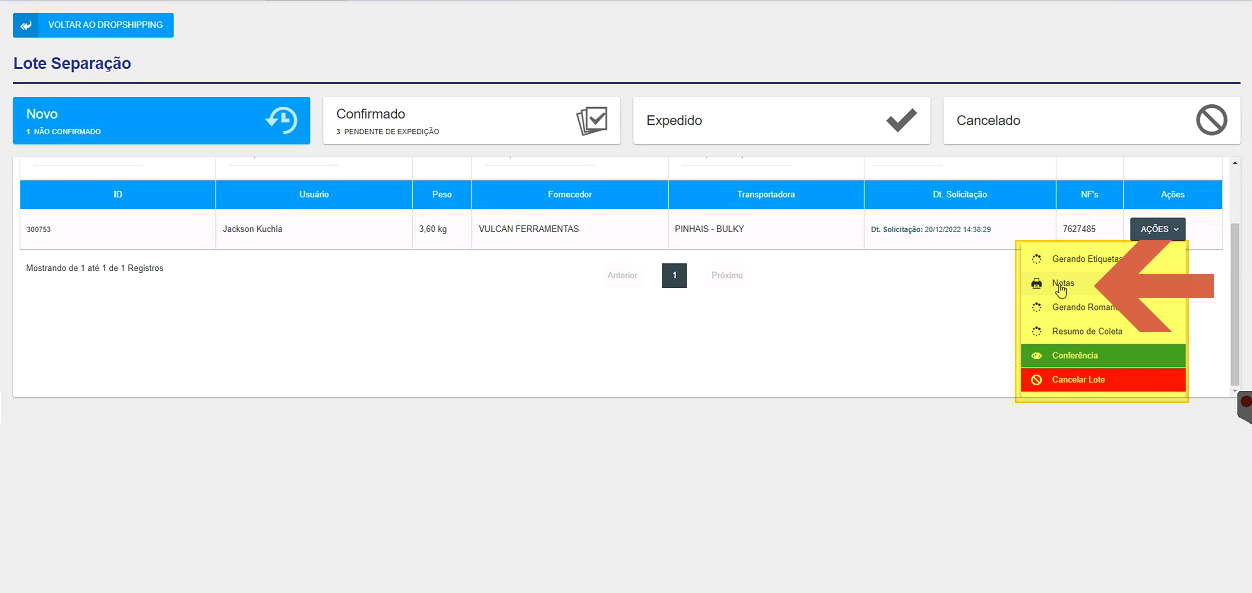
Task: Sort by the Dt. Solicitação column header
Action: pos(960,194)
